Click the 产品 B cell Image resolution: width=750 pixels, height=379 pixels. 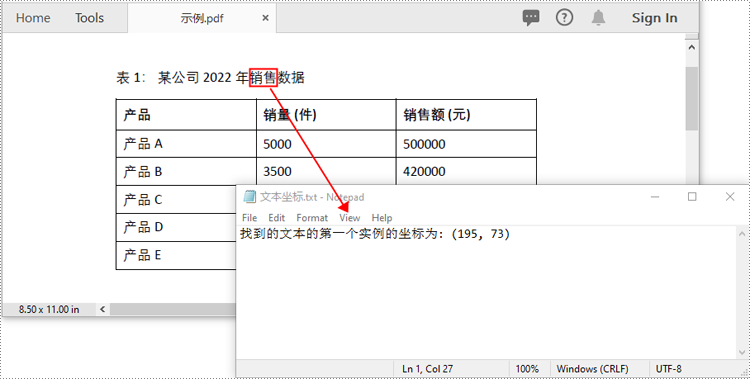point(186,171)
